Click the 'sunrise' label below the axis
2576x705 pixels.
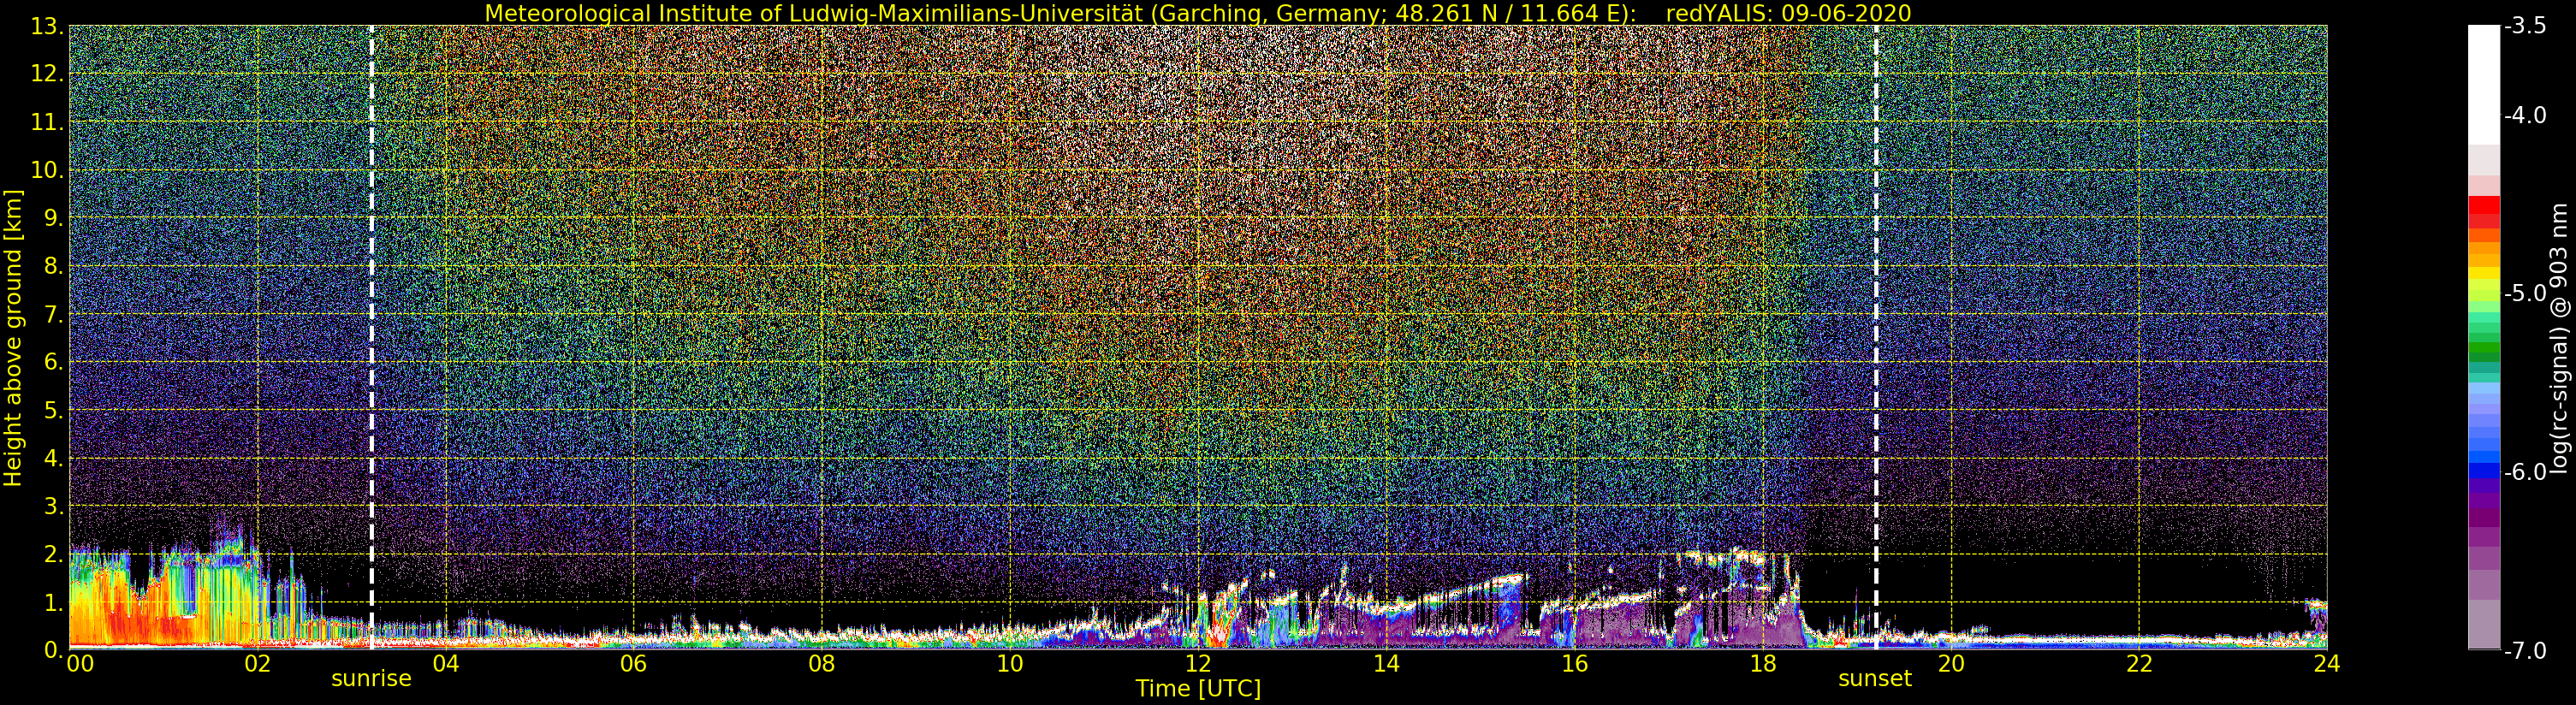[x=371, y=679]
